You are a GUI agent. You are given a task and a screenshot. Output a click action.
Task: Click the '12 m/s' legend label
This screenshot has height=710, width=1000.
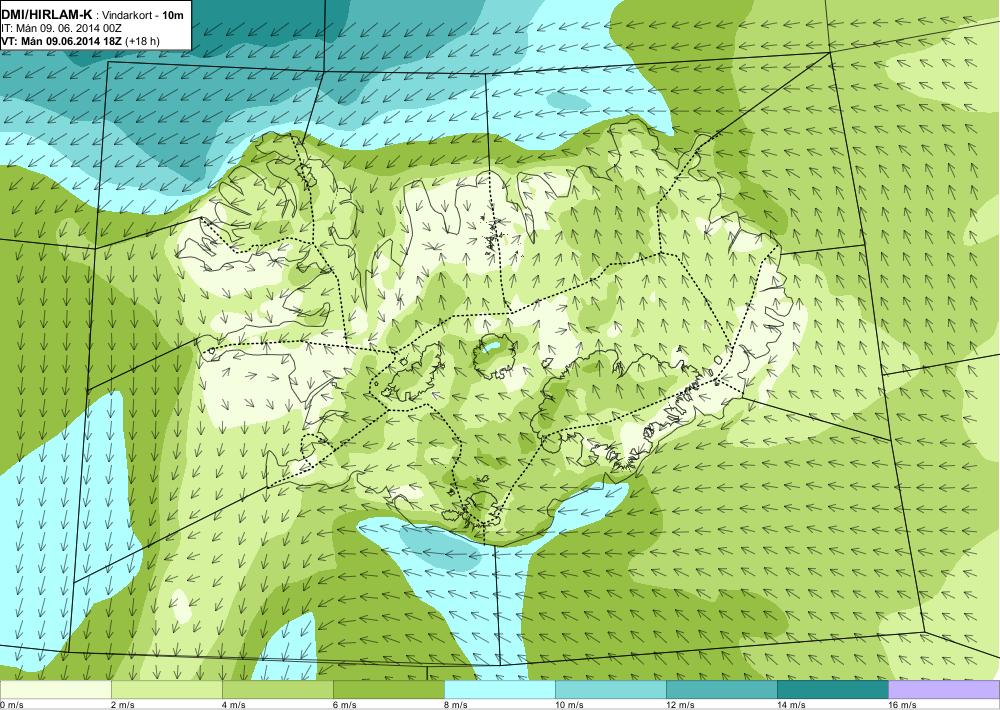[680, 705]
